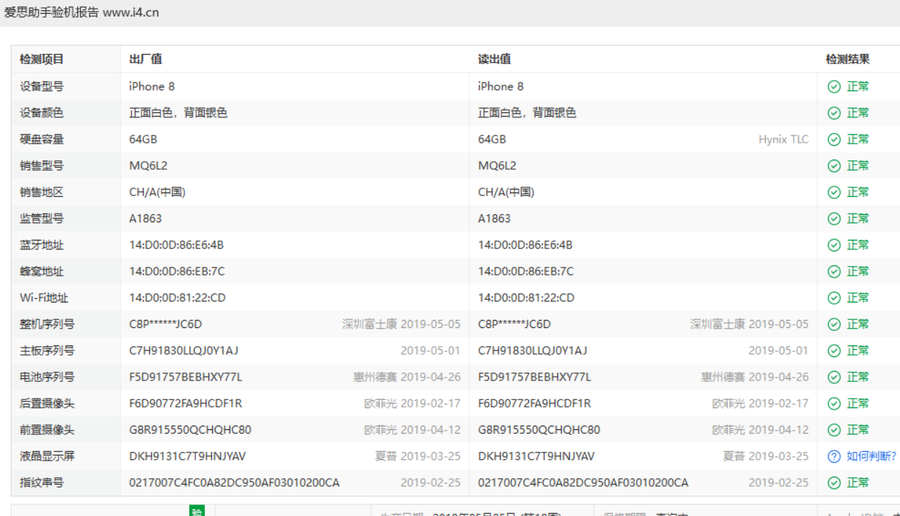Viewport: 900px width, 516px height.
Task: Select the 检测项目 column header
Action: tap(42, 59)
